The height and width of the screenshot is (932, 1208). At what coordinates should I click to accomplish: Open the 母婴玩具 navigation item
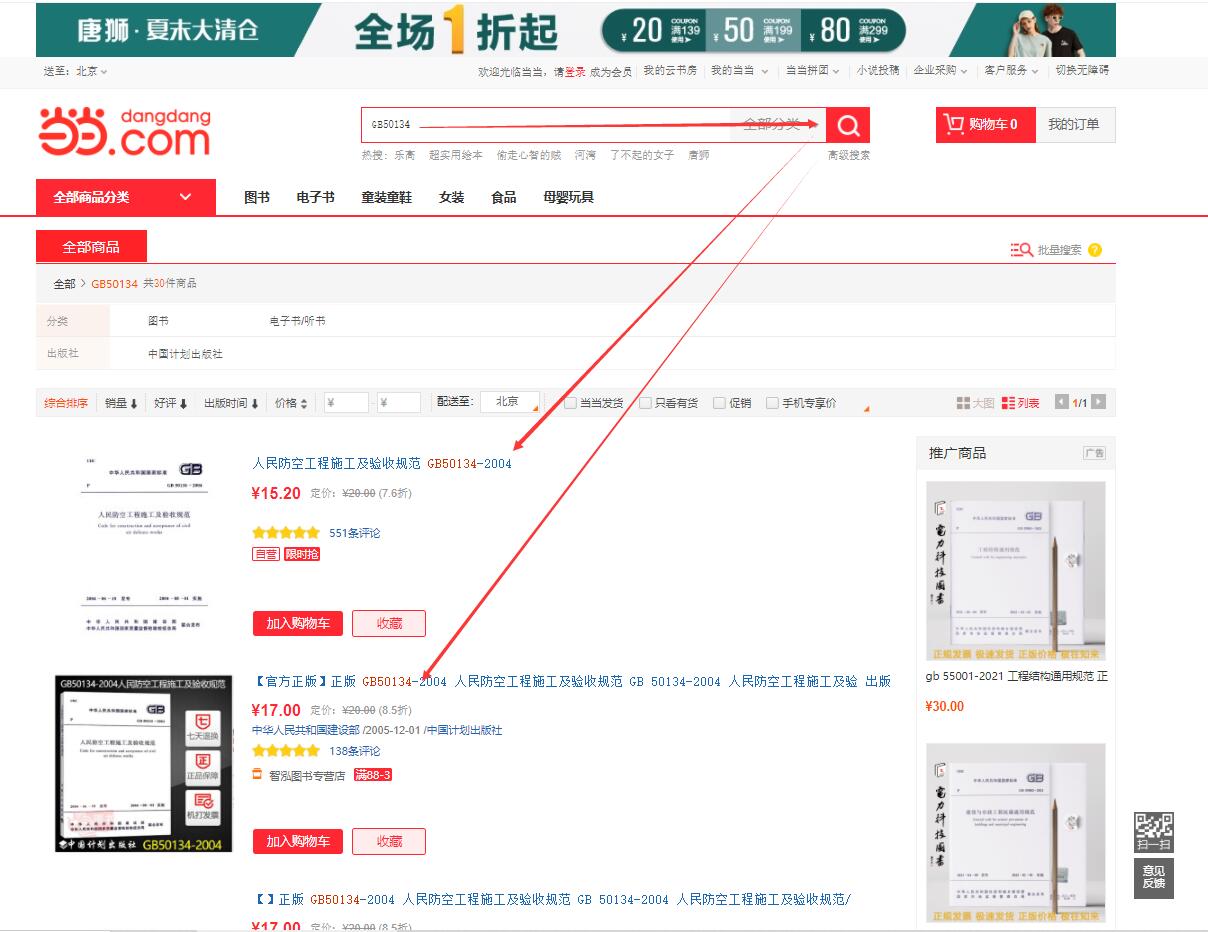click(568, 197)
